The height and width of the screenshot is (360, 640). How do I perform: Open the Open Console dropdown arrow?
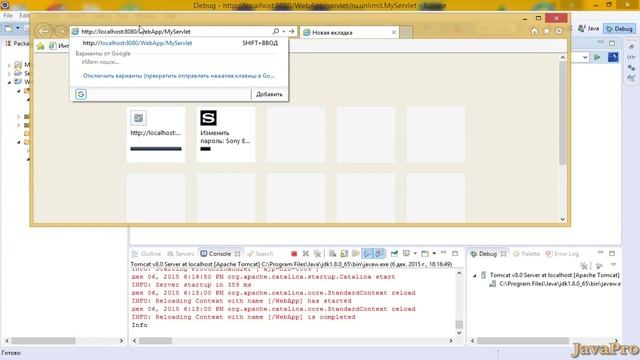click(434, 253)
